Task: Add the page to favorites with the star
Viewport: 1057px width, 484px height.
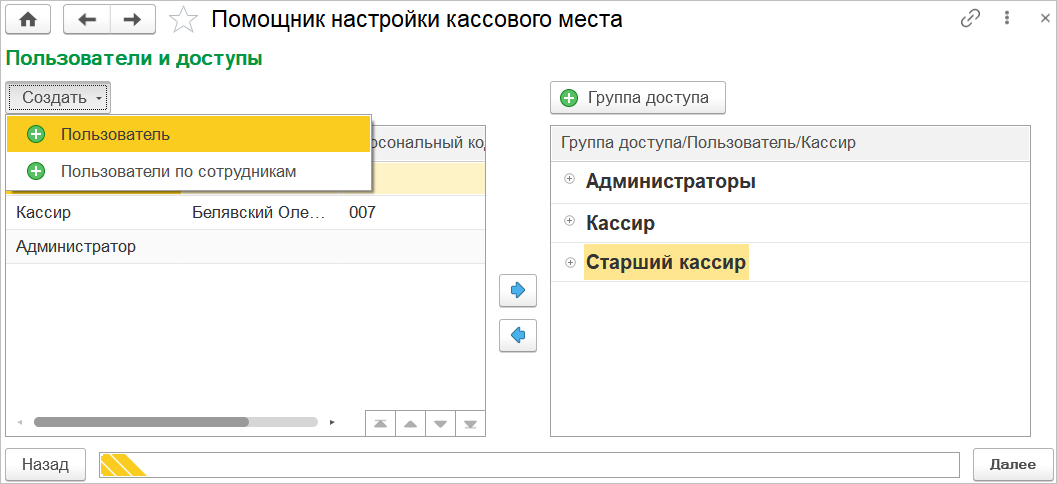Action: 182,19
